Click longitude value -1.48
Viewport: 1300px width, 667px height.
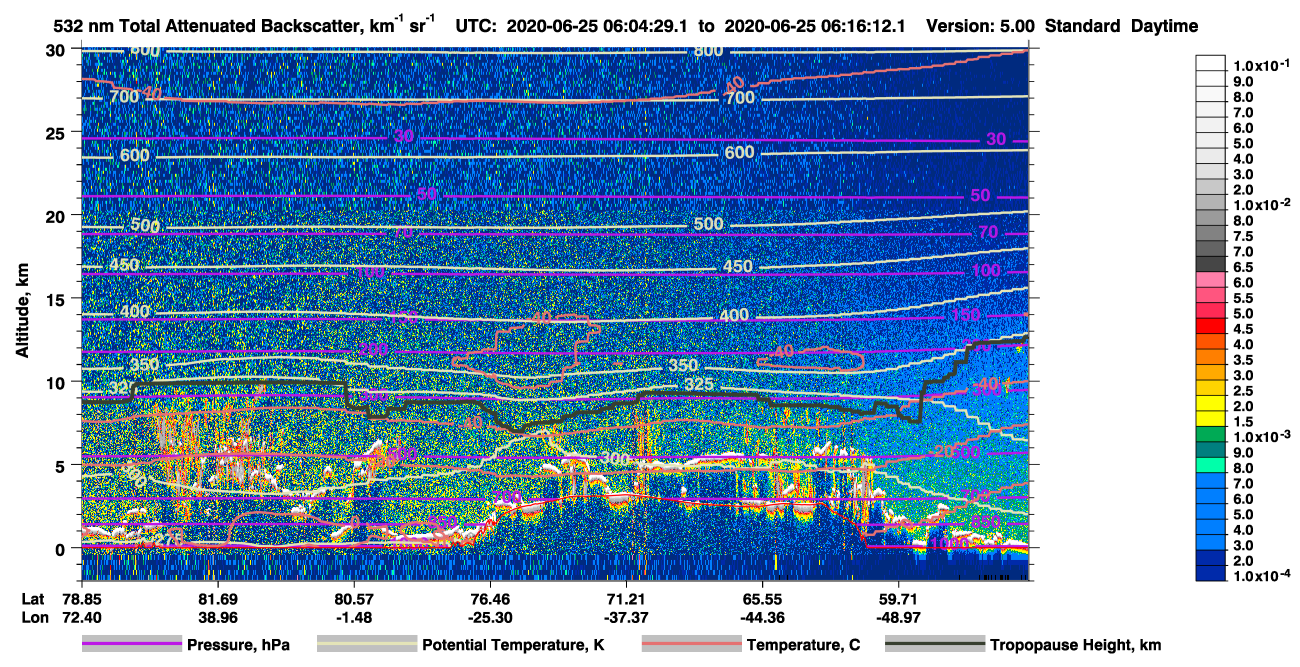[353, 617]
